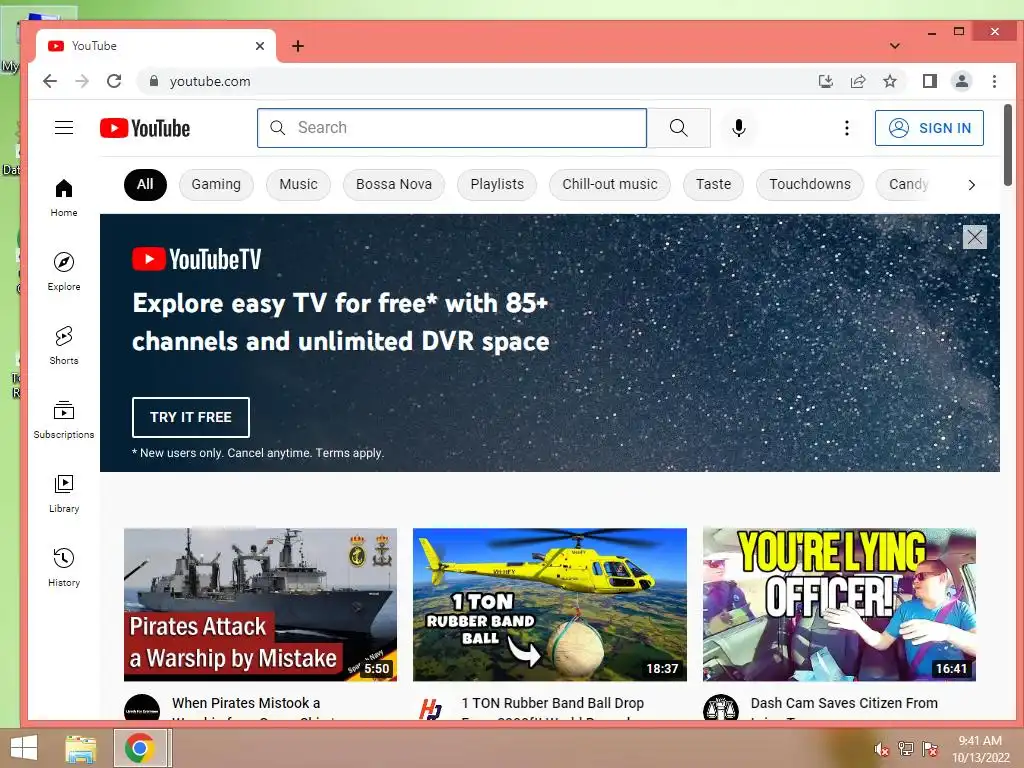This screenshot has width=1024, height=768.
Task: Click the SIGN IN button
Action: (929, 128)
